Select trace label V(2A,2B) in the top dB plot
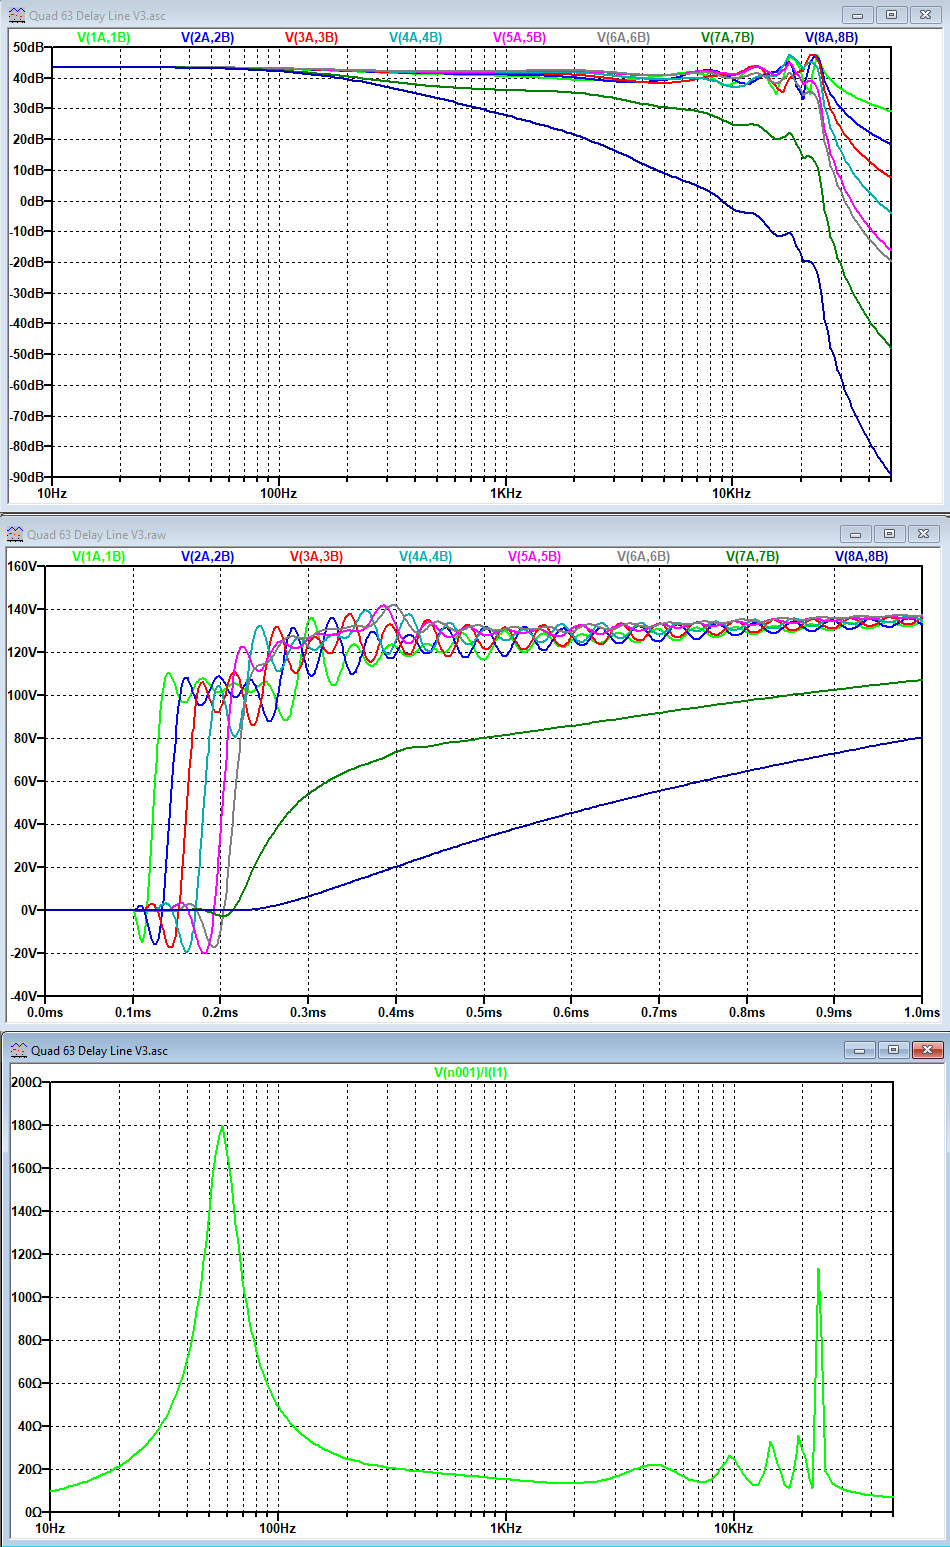950x1547 pixels. pos(208,37)
